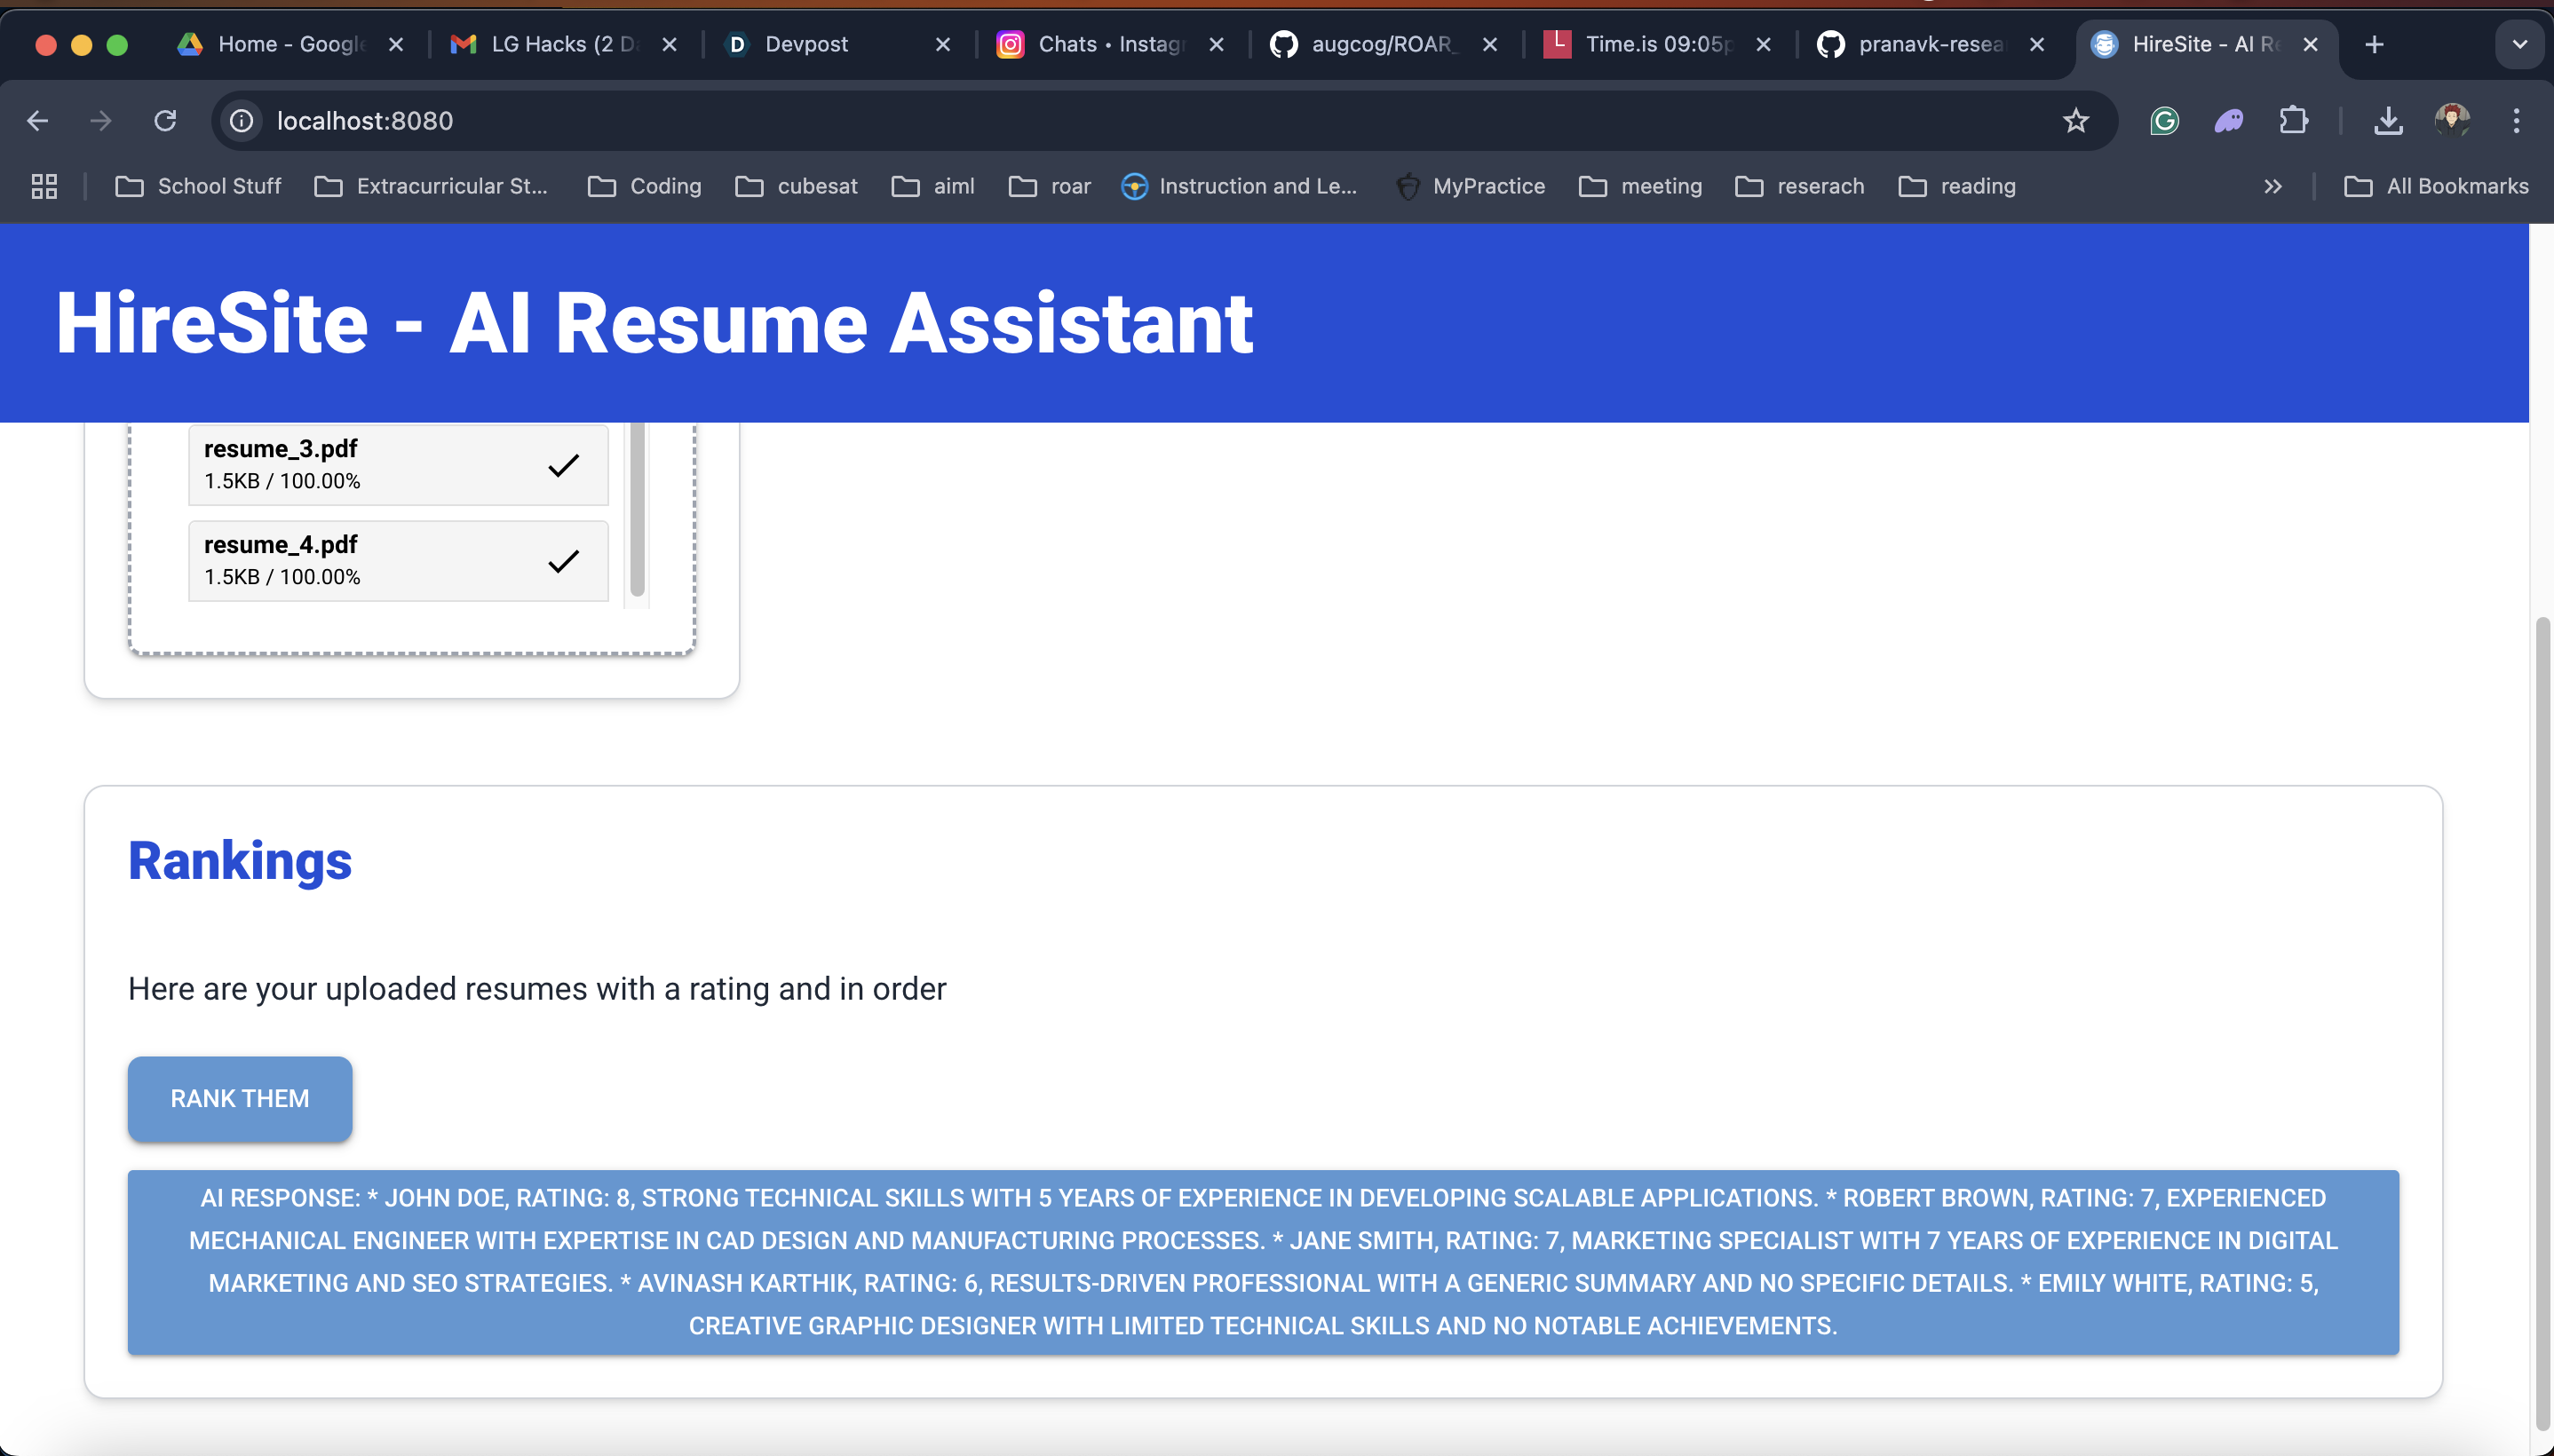Open the Coding bookmarks folder

point(645,186)
